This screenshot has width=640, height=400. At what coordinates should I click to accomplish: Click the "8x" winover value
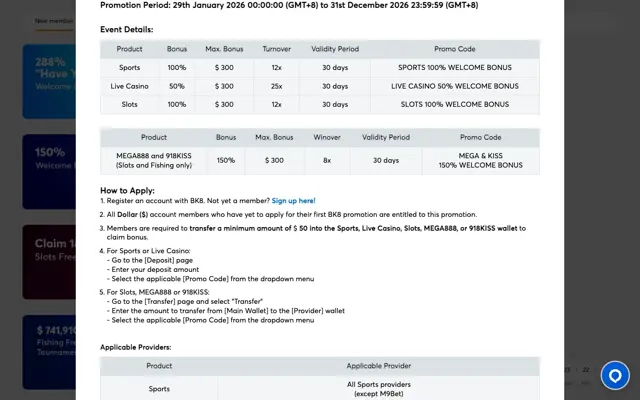pyautogui.click(x=327, y=160)
